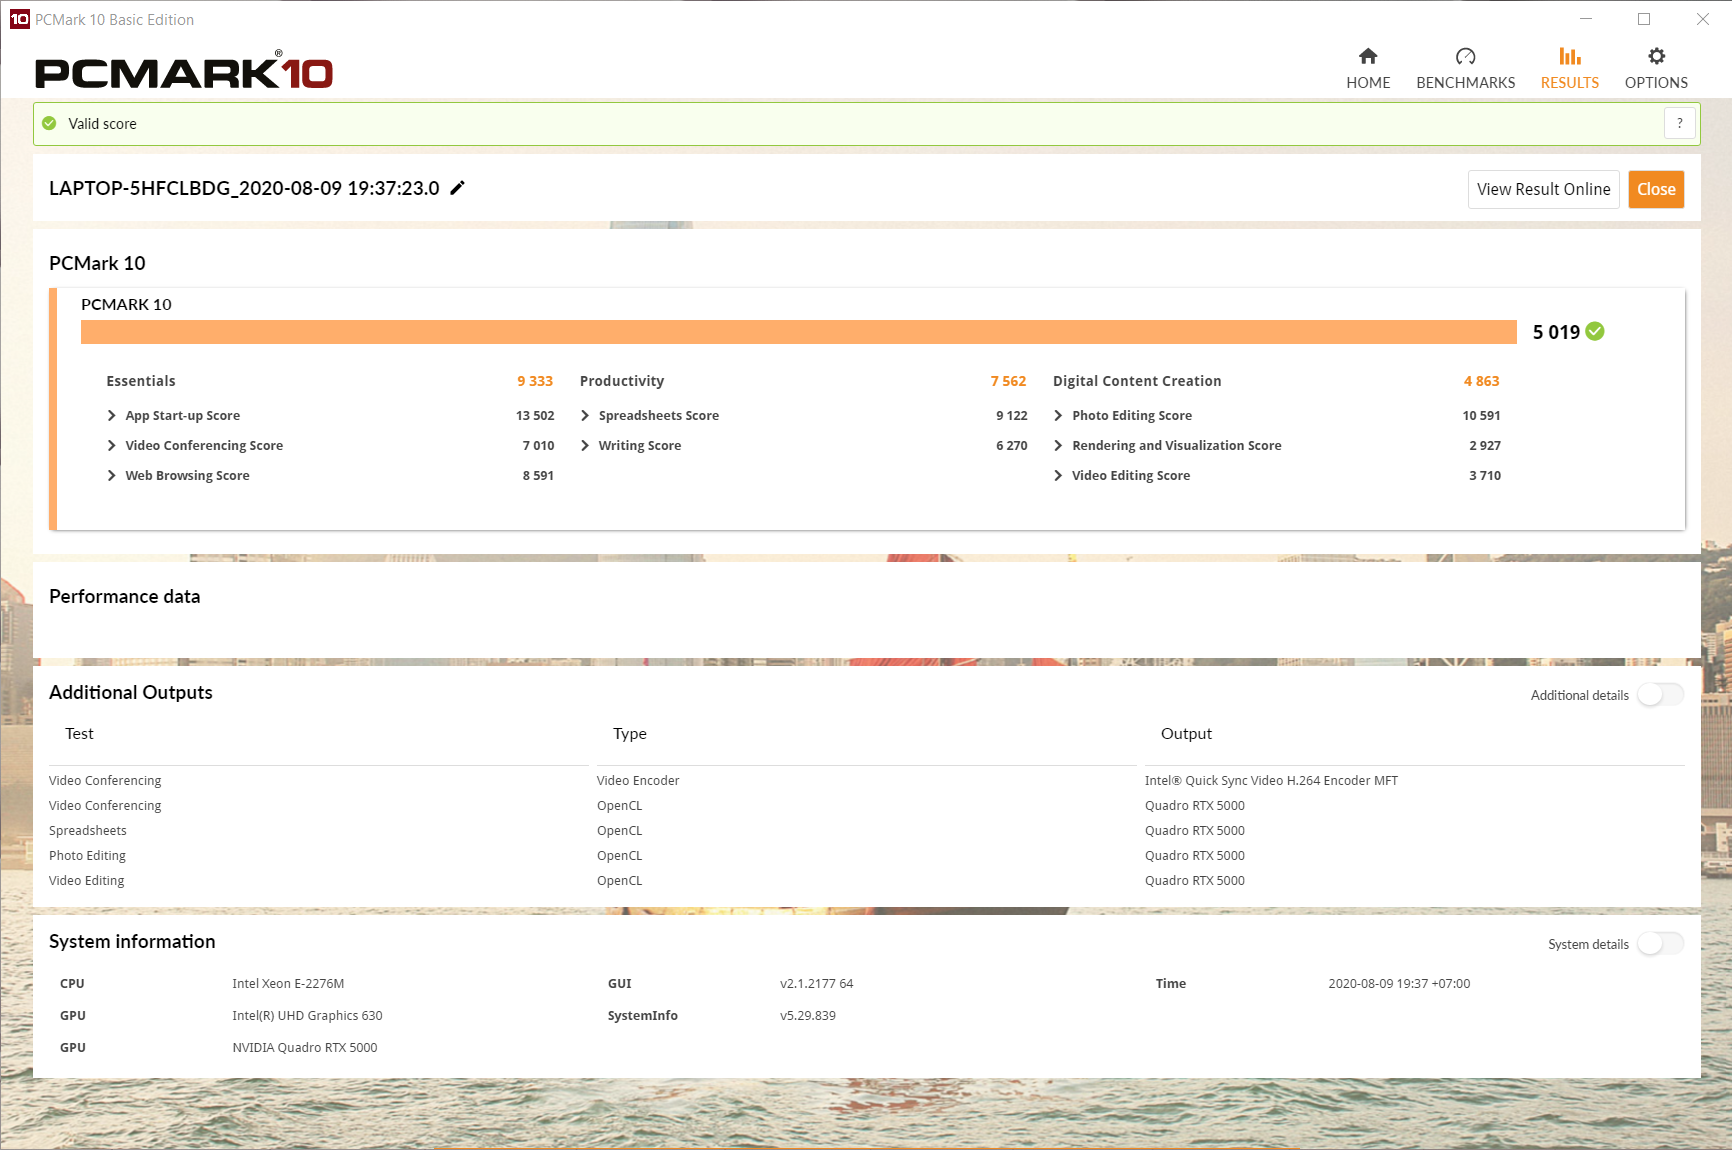Screen dimensions: 1732x1150
Task: Click the orange PCMark 10 score bar
Action: pos(798,332)
